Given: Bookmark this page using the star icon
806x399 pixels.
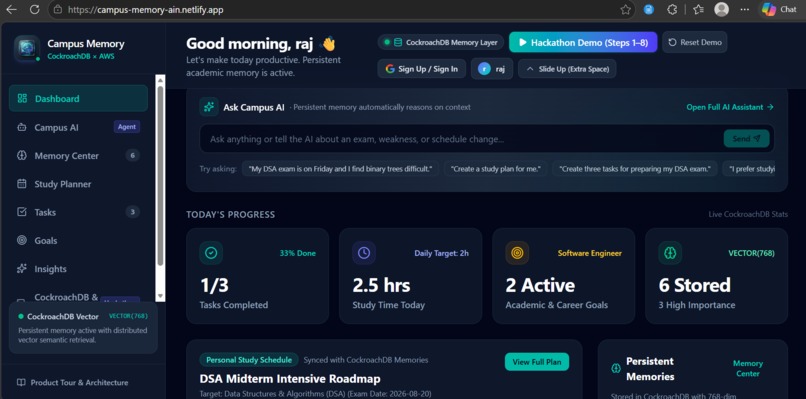Looking at the screenshot, I should coord(625,9).
